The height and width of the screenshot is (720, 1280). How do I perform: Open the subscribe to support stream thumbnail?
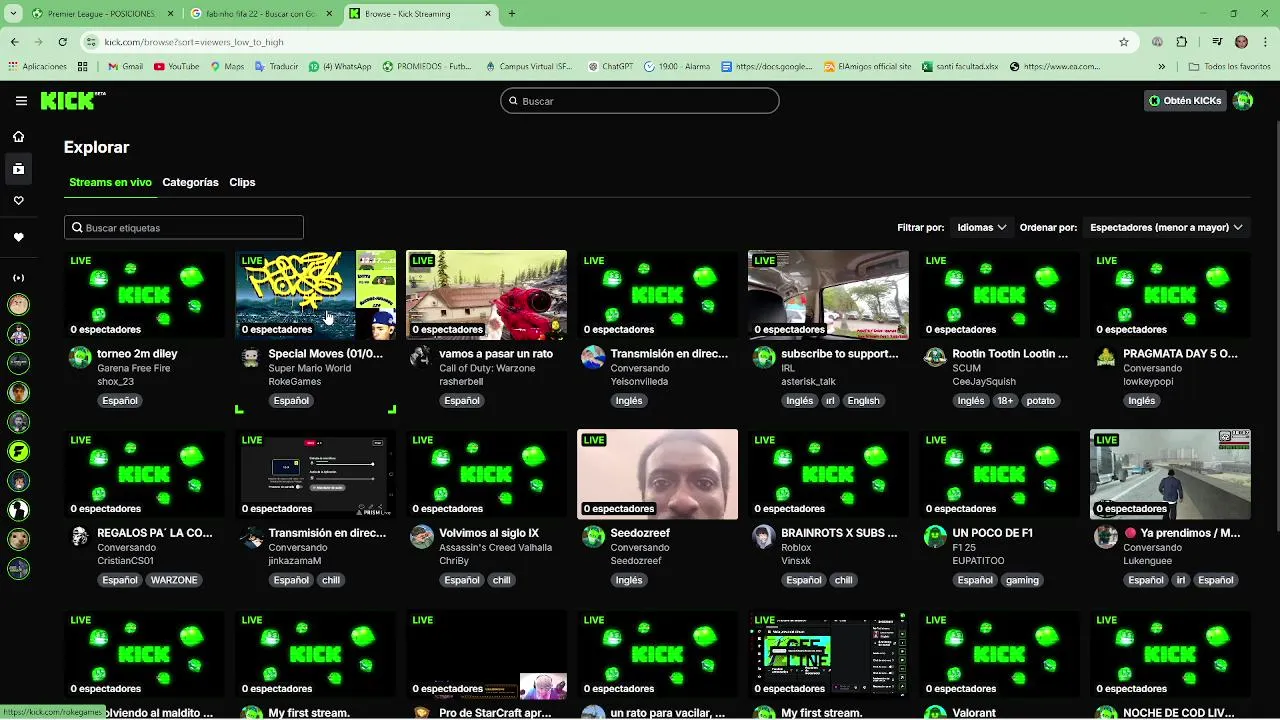coord(829,295)
